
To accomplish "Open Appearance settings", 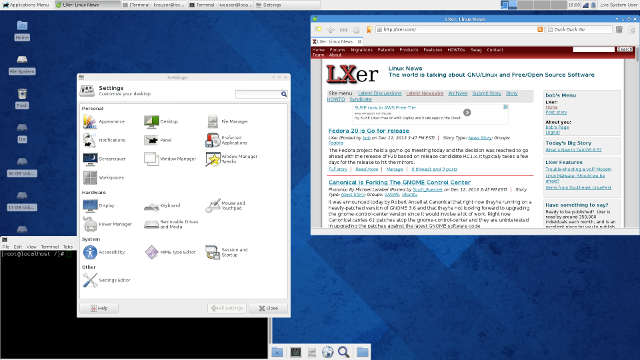I will [x=104, y=122].
